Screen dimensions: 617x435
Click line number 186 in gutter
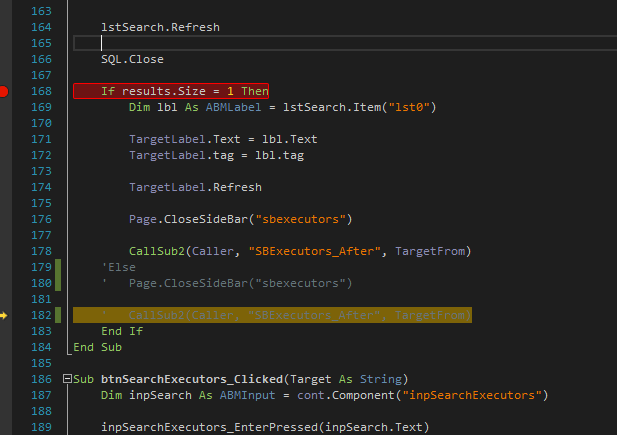pos(41,379)
